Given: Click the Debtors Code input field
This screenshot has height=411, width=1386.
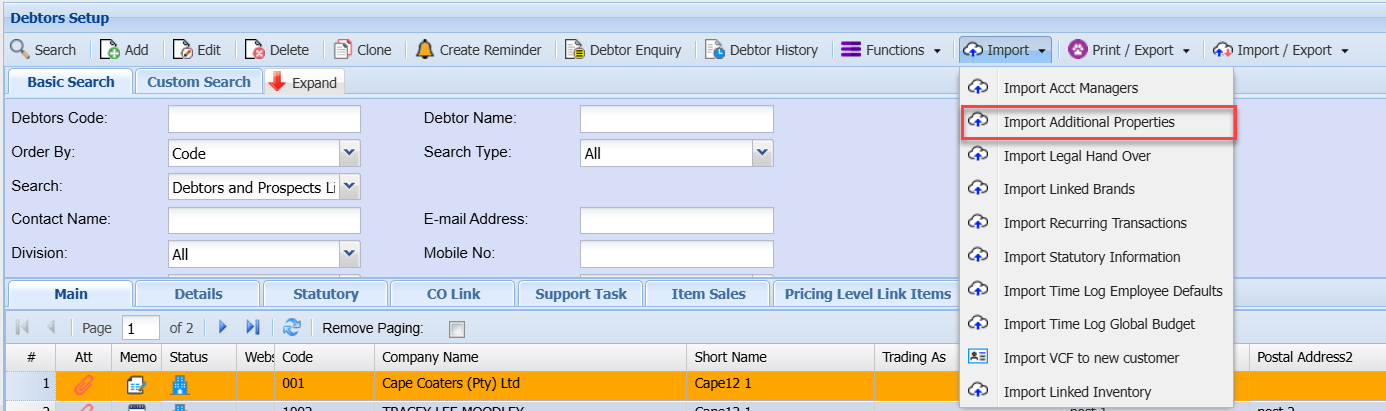Looking at the screenshot, I should coord(264,119).
